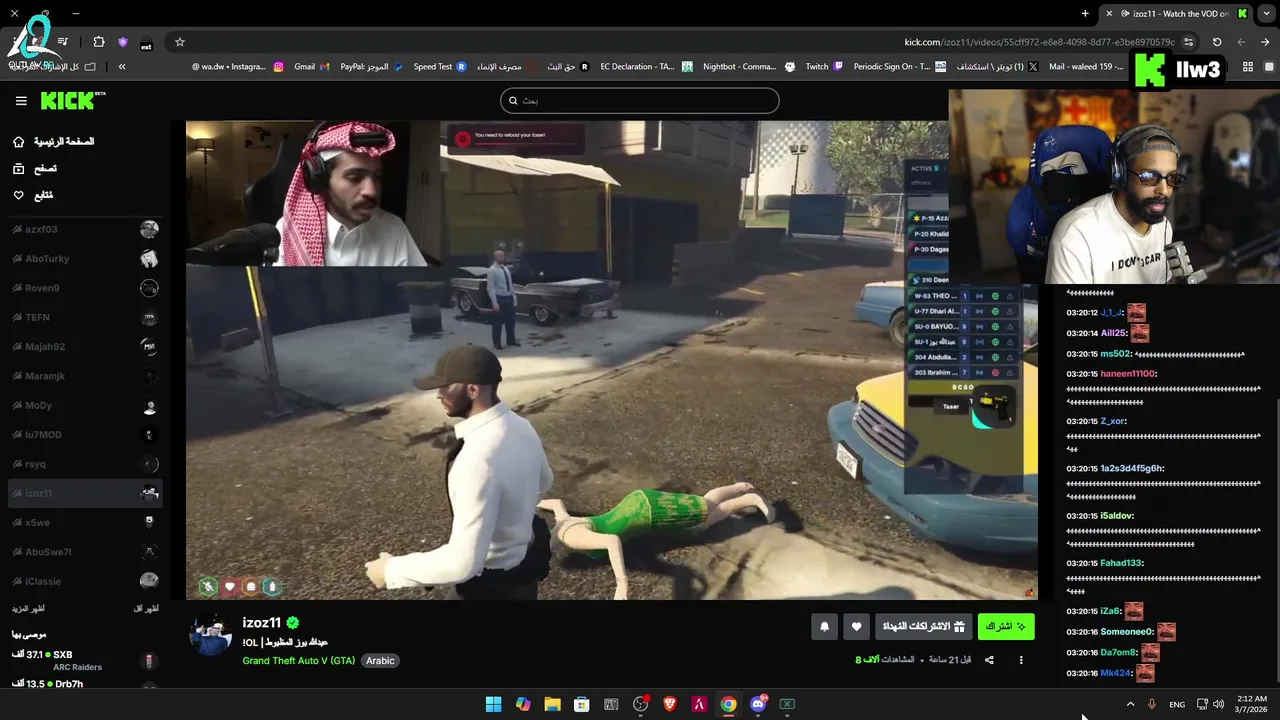Open AboTurky channel in sidebar
Viewport: 1280px width, 720px height.
pyautogui.click(x=85, y=259)
